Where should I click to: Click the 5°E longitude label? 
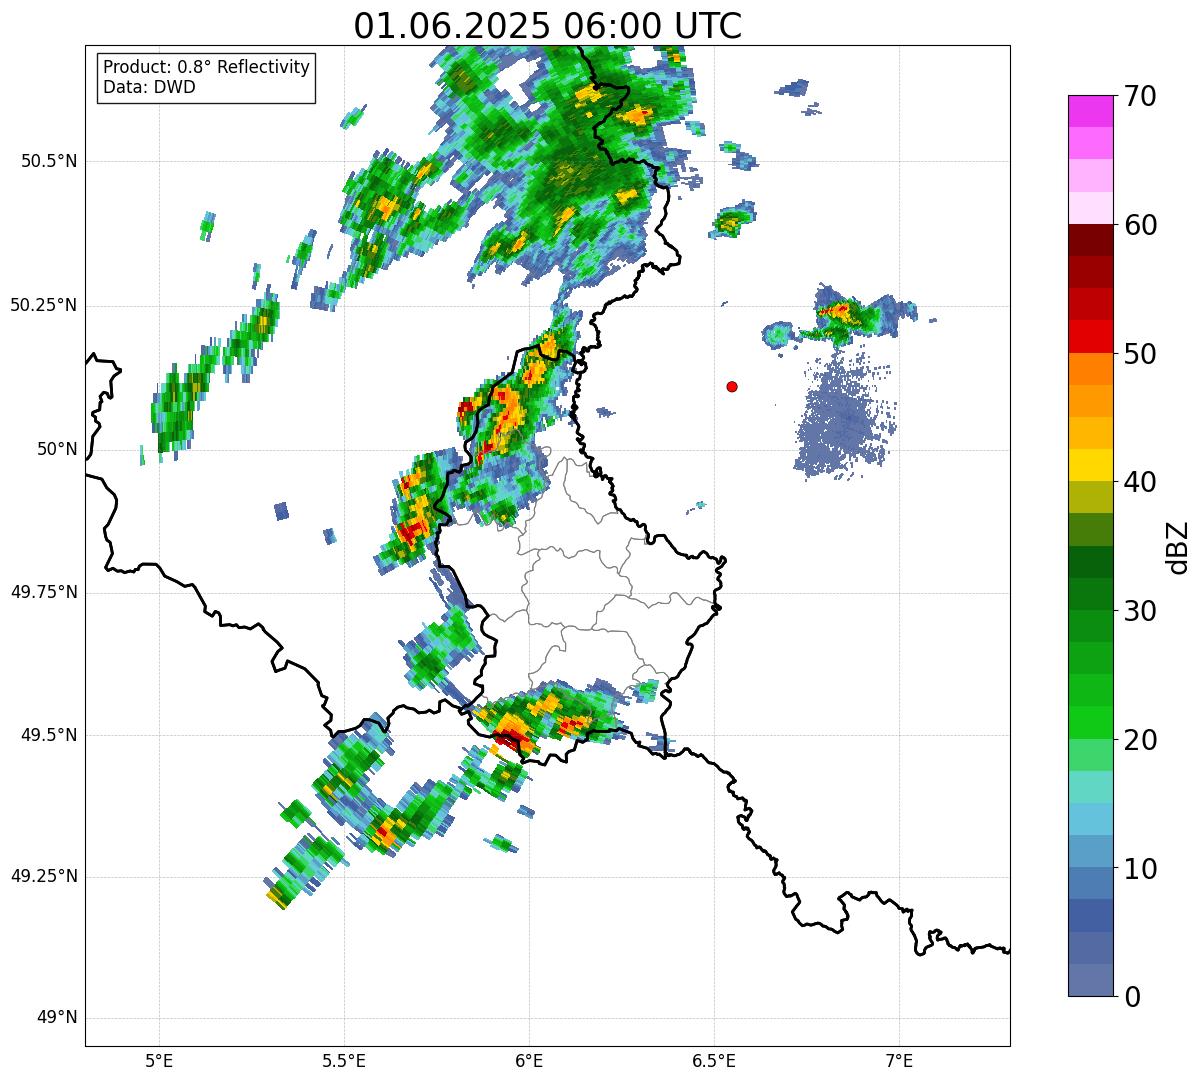pyautogui.click(x=159, y=1060)
